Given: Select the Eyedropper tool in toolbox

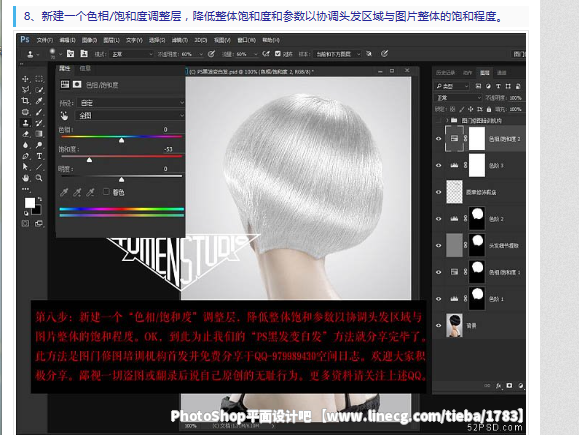Looking at the screenshot, I should click(x=39, y=101).
